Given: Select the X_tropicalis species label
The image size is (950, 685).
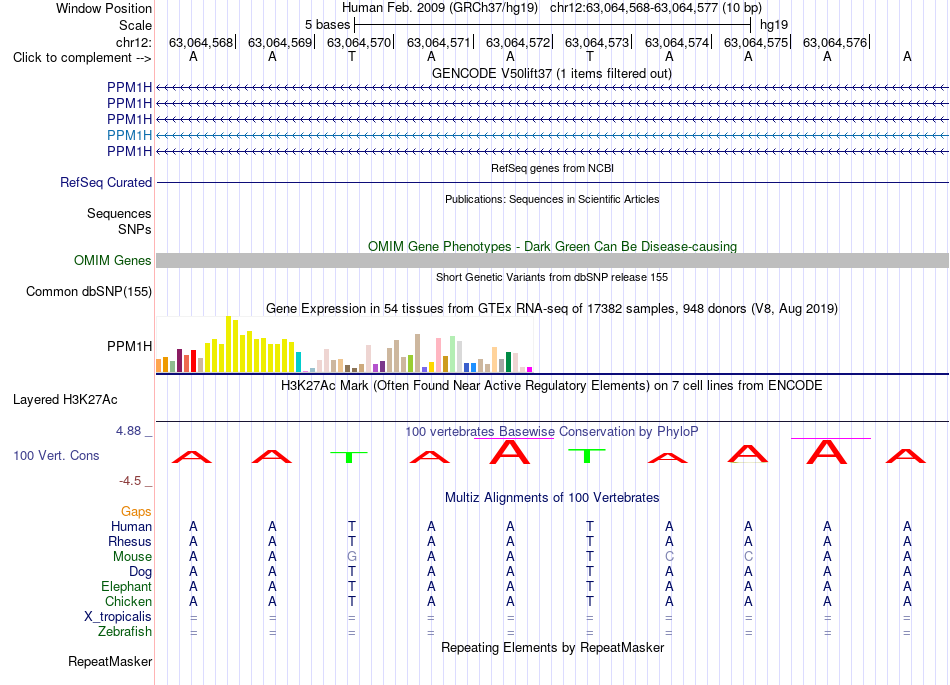Looking at the screenshot, I should tap(118, 617).
